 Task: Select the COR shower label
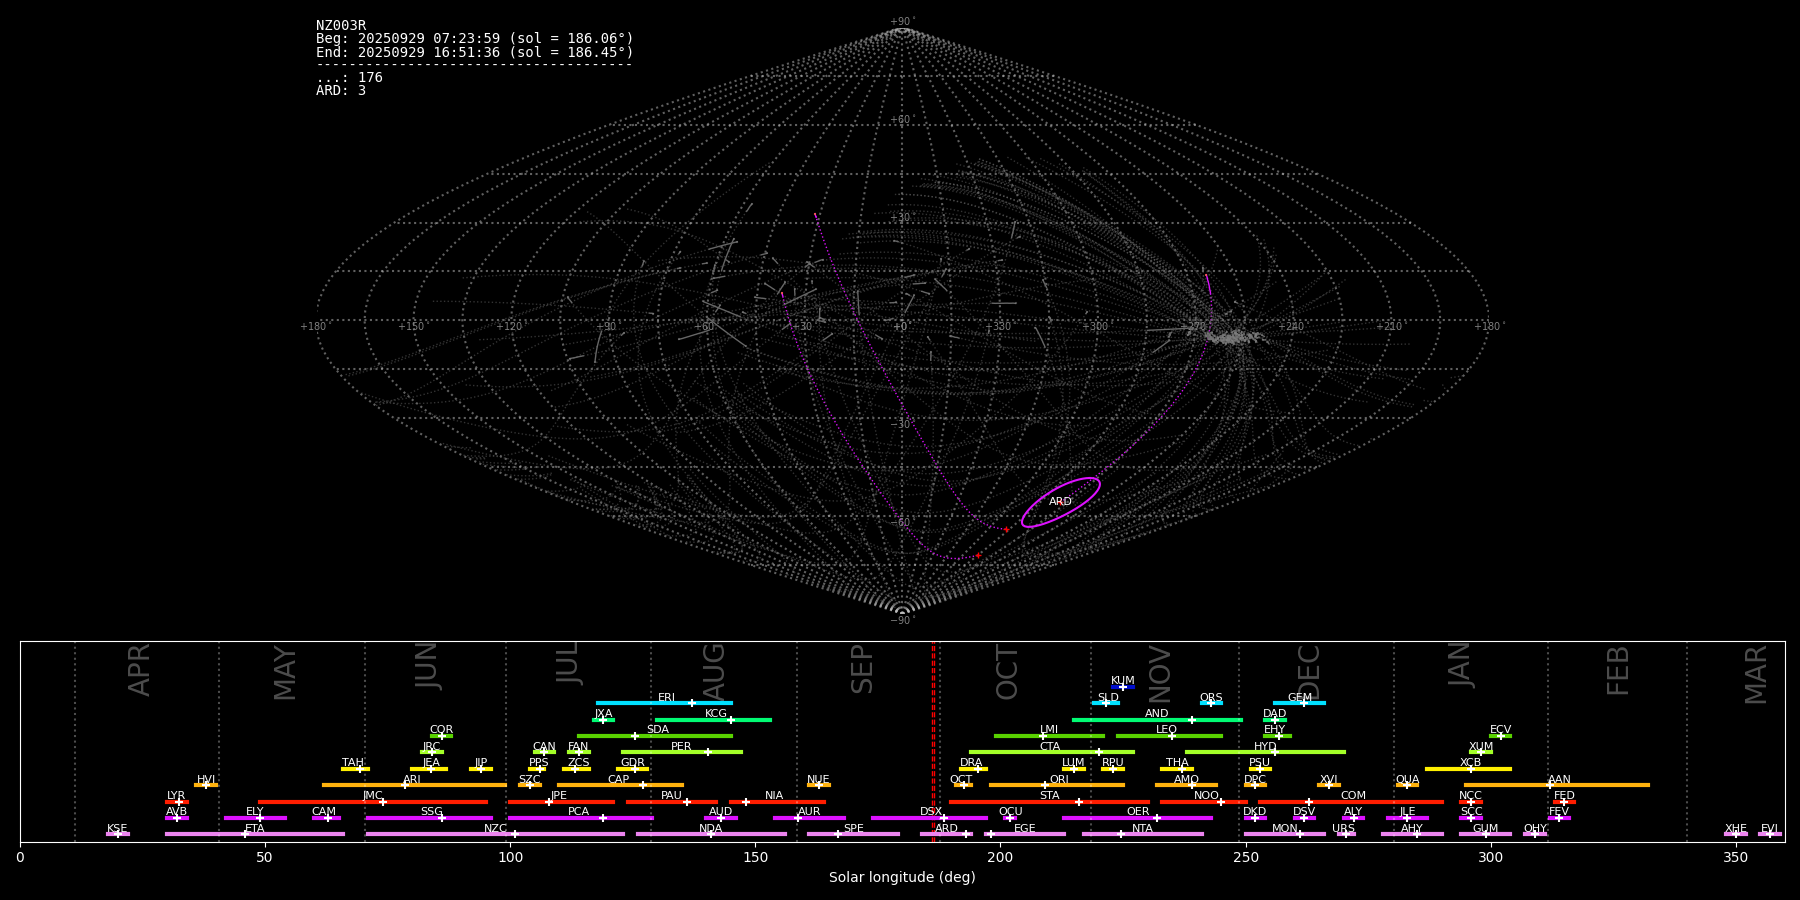point(441,730)
